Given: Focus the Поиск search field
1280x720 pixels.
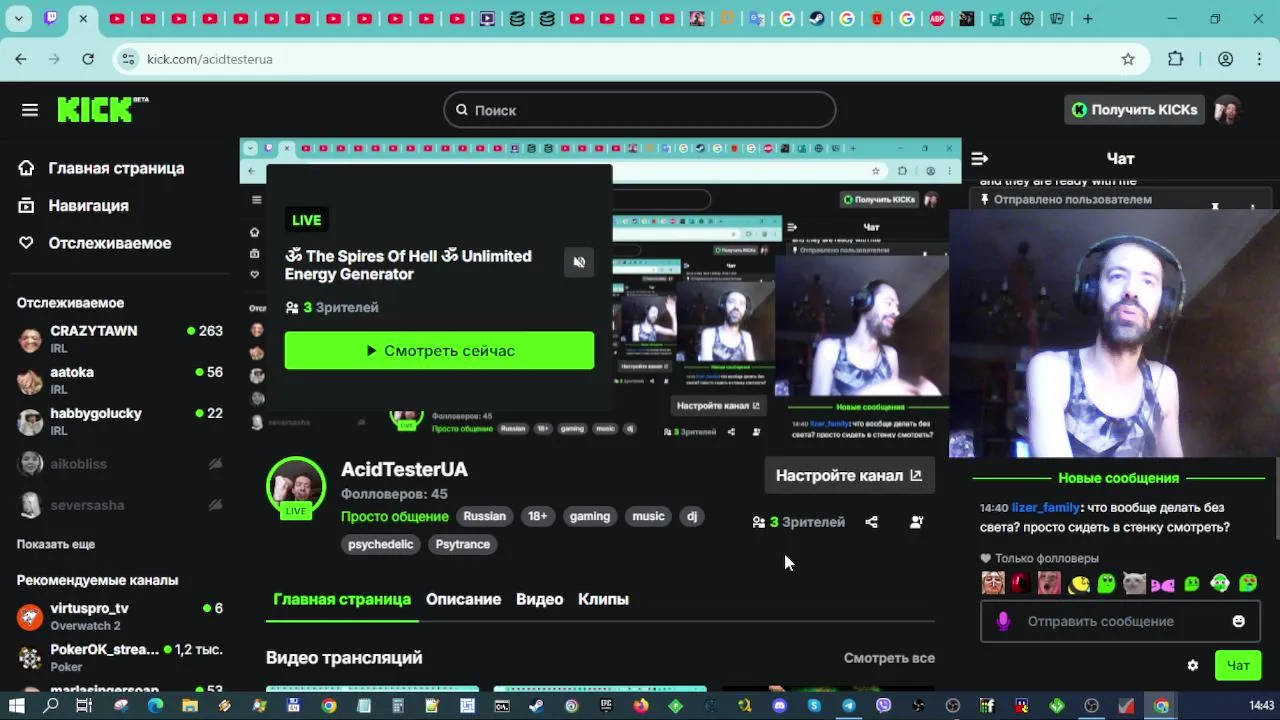Looking at the screenshot, I should click(639, 110).
